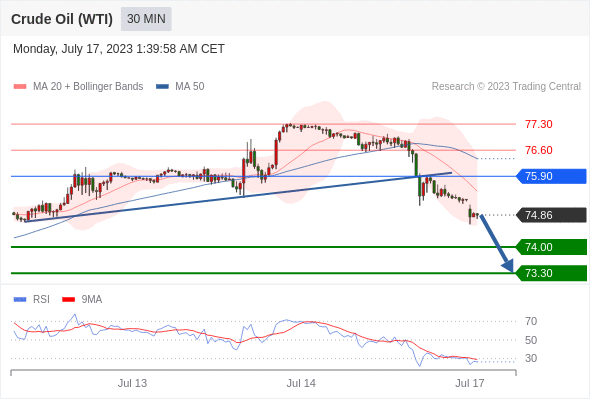Click the RSI 50 level label
The image size is (590, 400).
click(x=531, y=340)
